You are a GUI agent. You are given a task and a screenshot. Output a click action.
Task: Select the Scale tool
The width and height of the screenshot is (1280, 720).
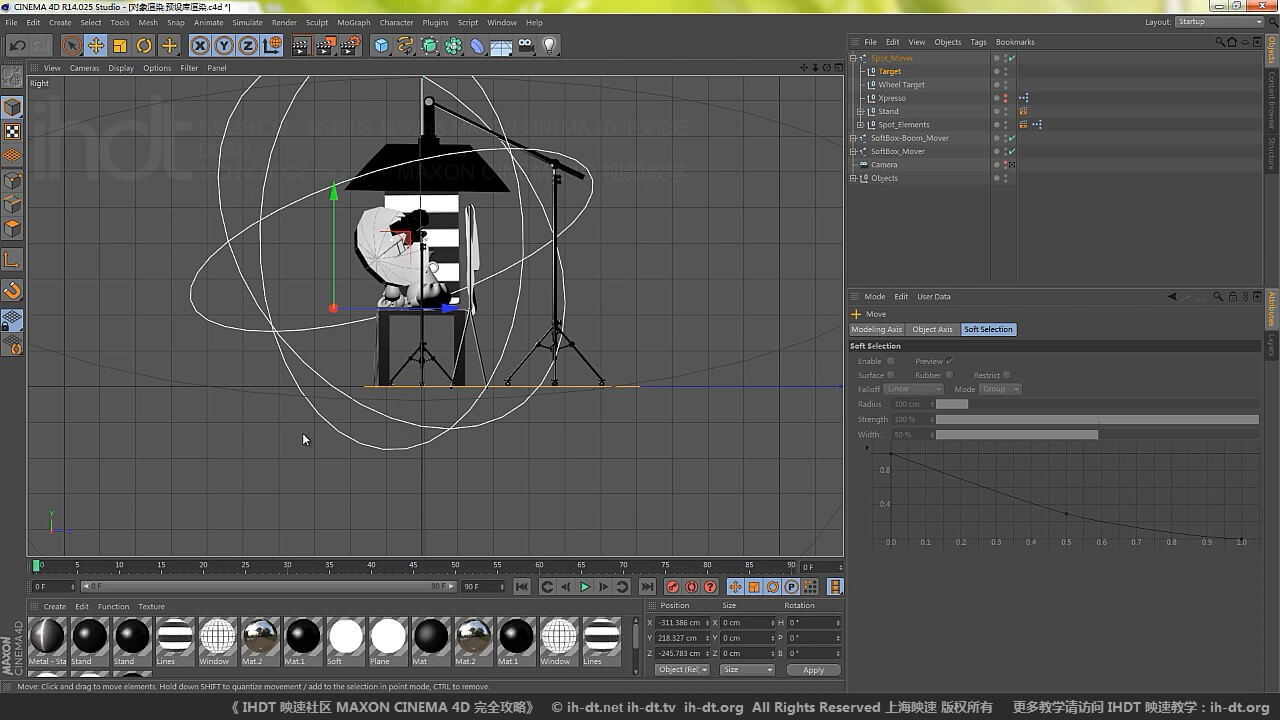(120, 45)
